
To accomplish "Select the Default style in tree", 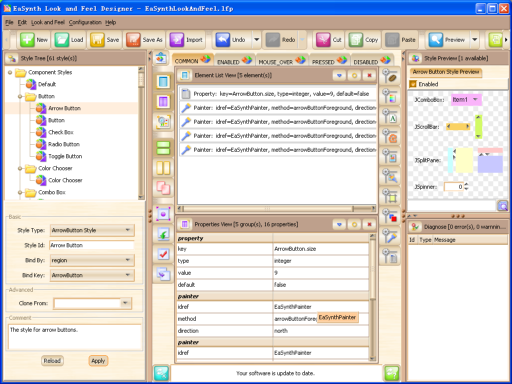I will 41,84.
